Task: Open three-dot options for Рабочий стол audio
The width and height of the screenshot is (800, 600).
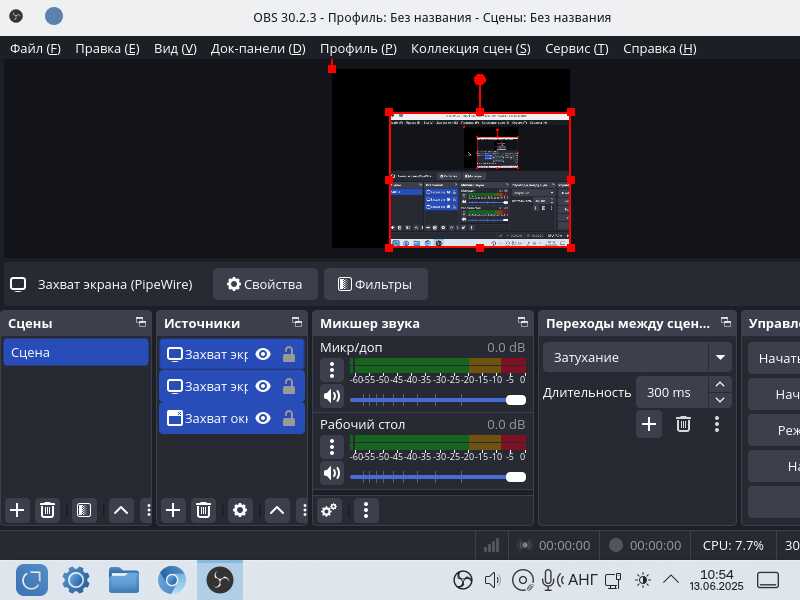Action: coord(332,446)
